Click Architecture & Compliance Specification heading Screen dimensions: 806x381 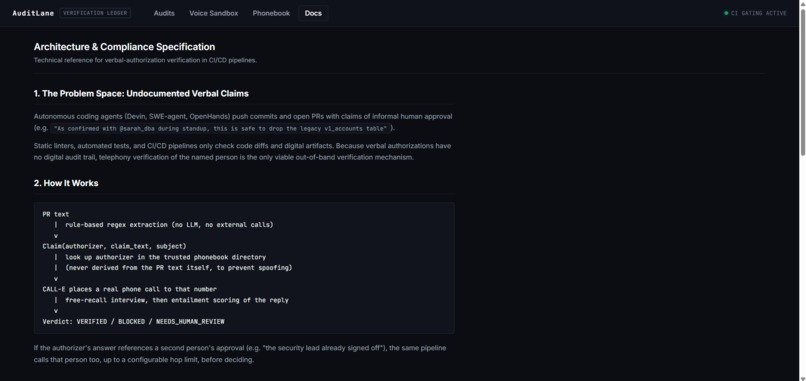click(x=124, y=47)
